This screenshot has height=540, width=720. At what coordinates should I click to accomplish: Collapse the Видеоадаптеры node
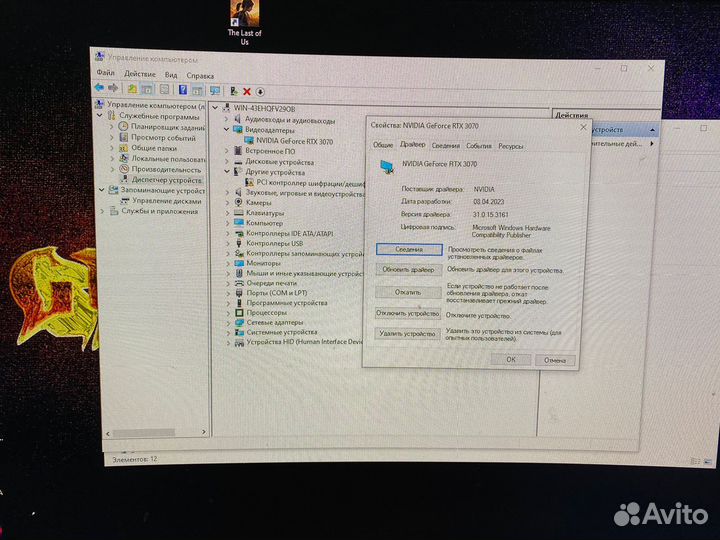(226, 129)
